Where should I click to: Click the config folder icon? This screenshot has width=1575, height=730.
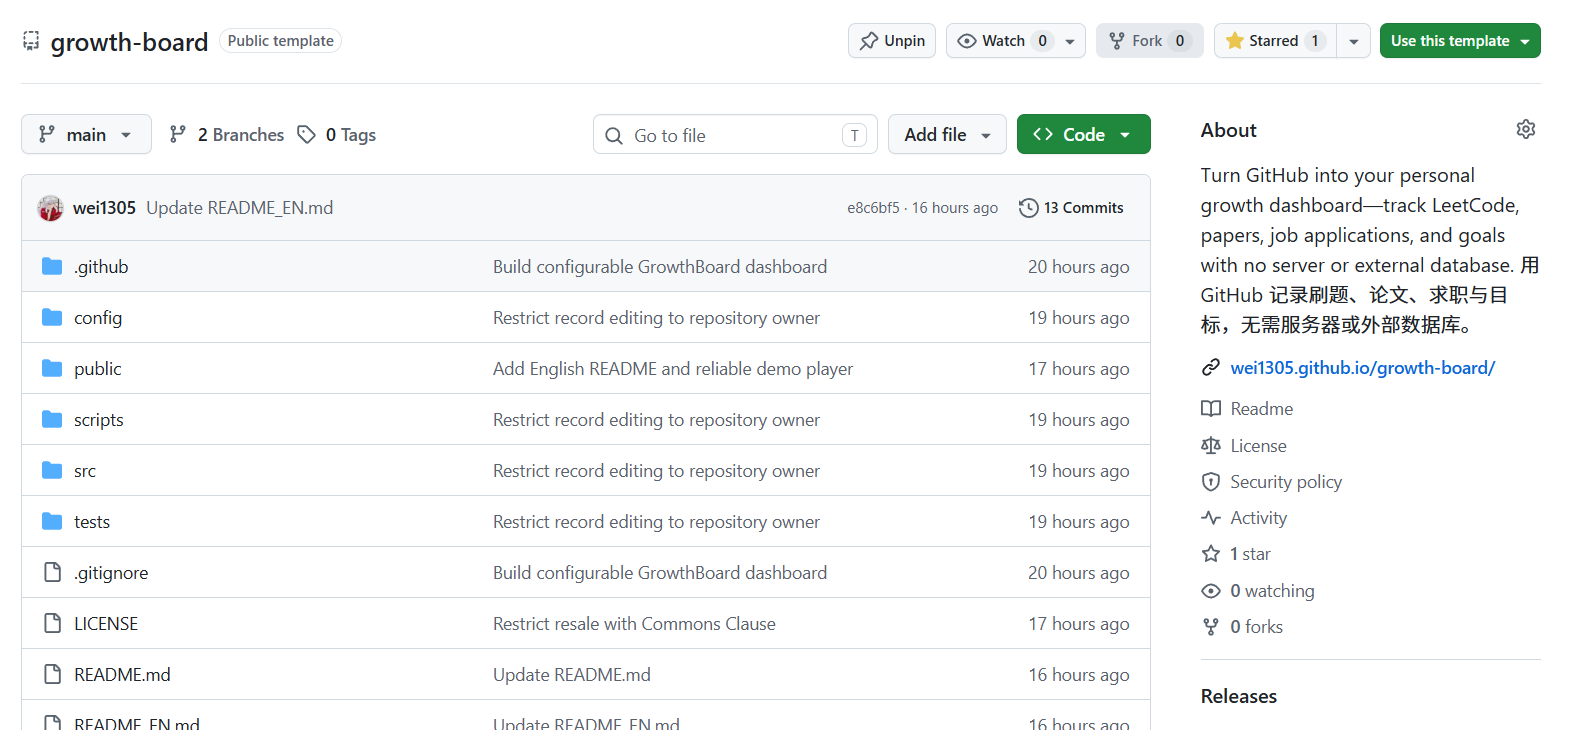[52, 317]
